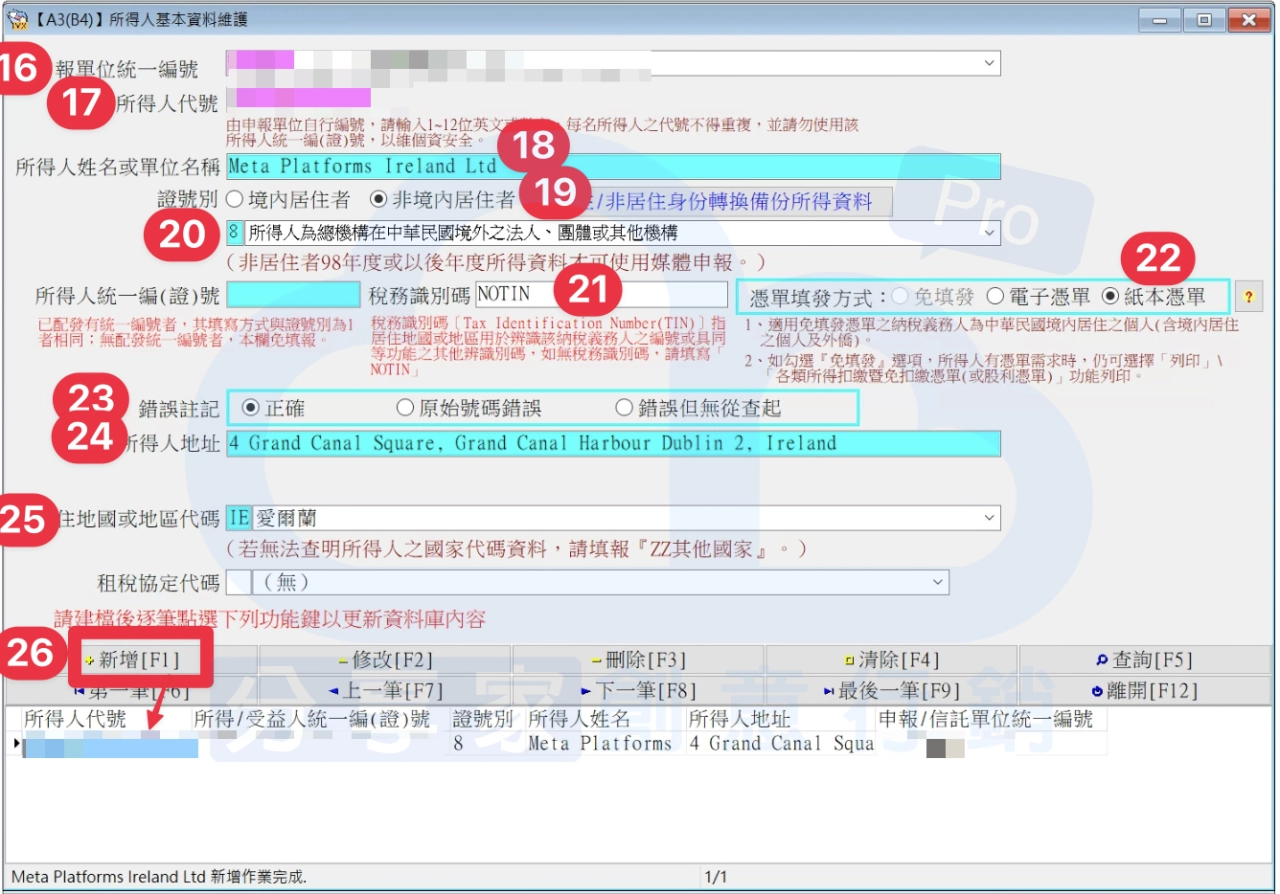
Task: Click 清除[F4] button
Action: coord(892,660)
